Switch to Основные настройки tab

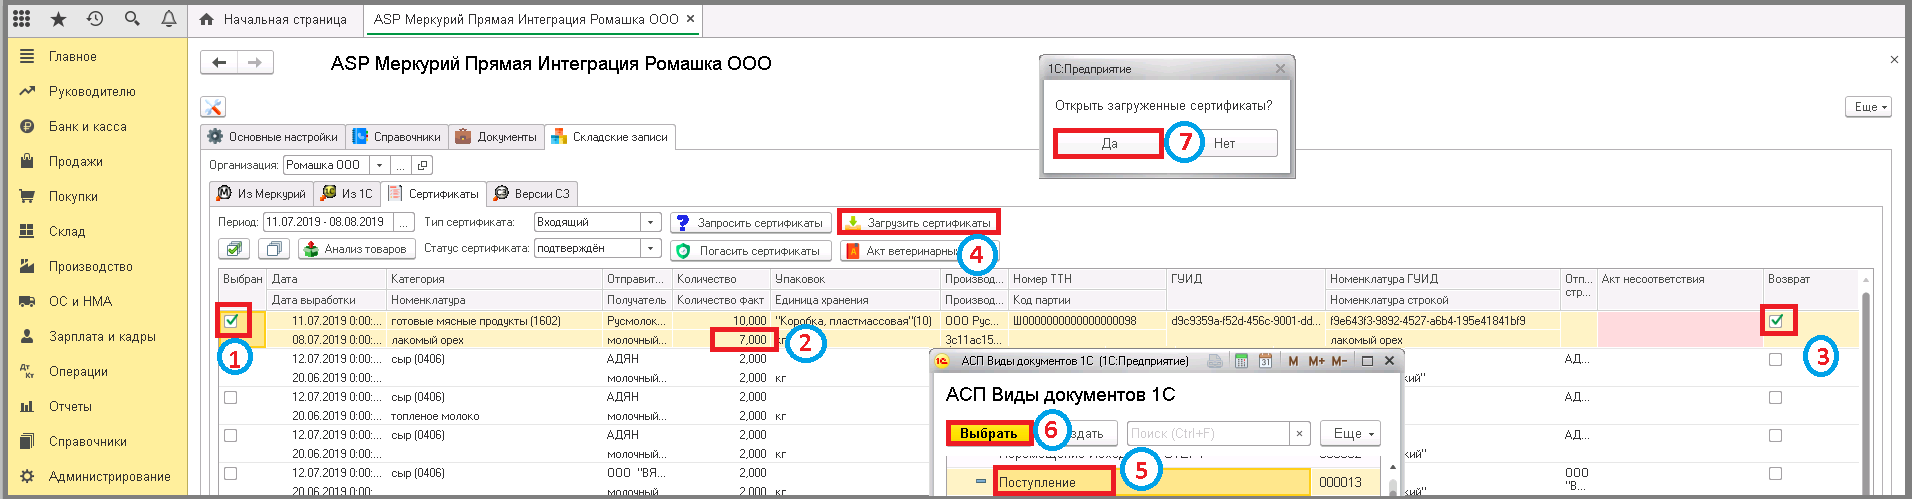pos(273,137)
